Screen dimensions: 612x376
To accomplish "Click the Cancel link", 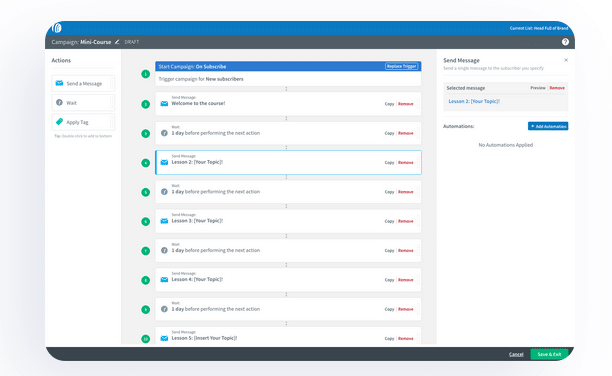I will pos(516,354).
